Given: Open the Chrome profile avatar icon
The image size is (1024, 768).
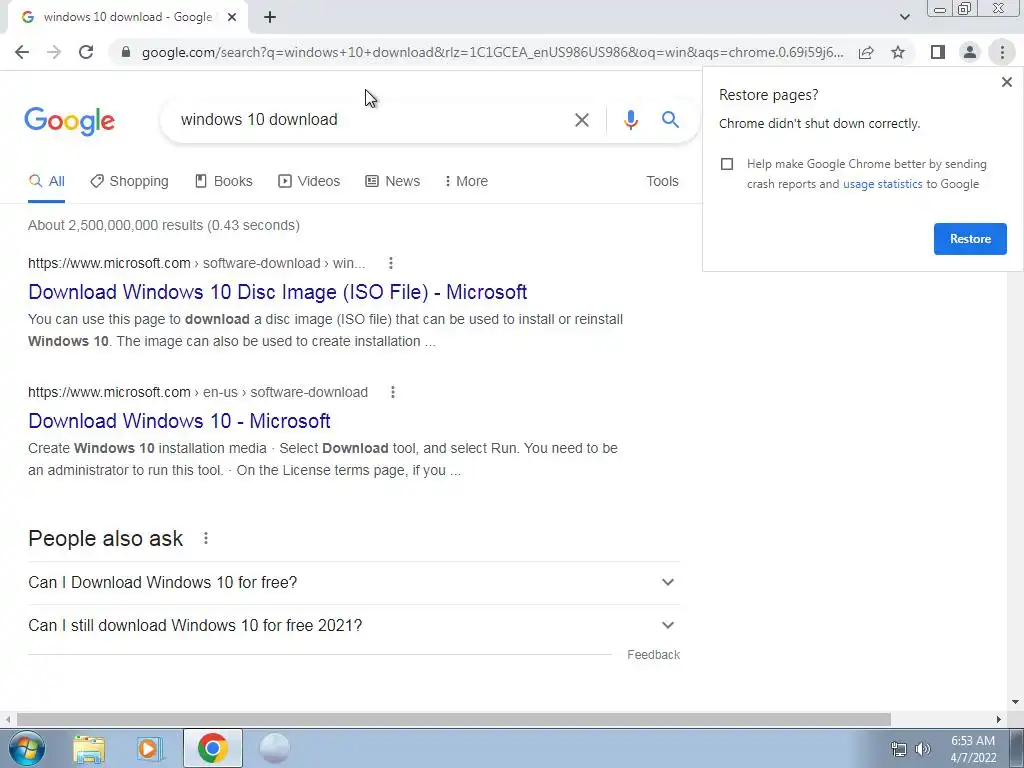Looking at the screenshot, I should (x=970, y=52).
